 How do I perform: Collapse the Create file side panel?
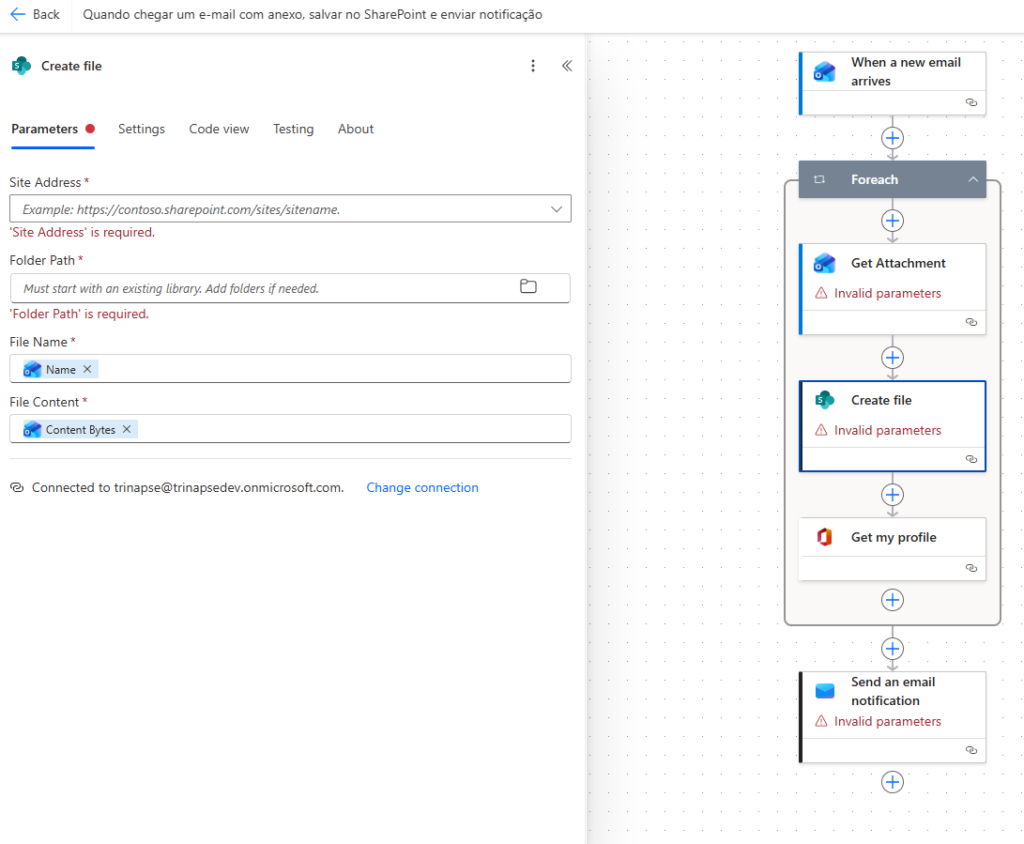click(x=566, y=66)
